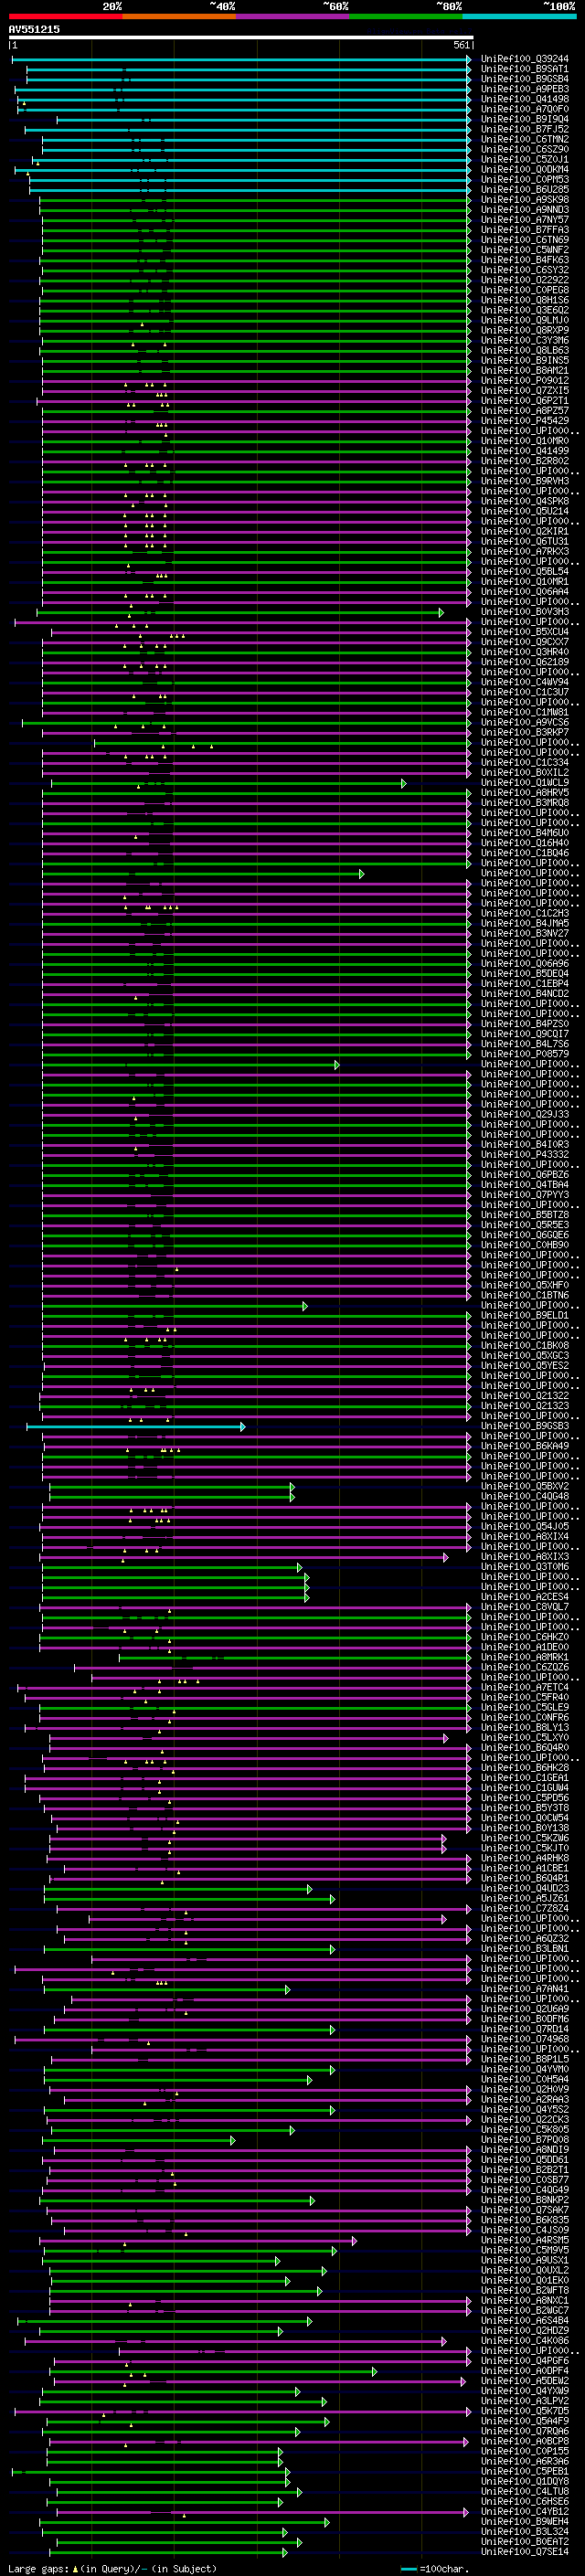The height and width of the screenshot is (2576, 585).
Task: Select label UniRef100_C5GLE9
Action: pos(524,1707)
